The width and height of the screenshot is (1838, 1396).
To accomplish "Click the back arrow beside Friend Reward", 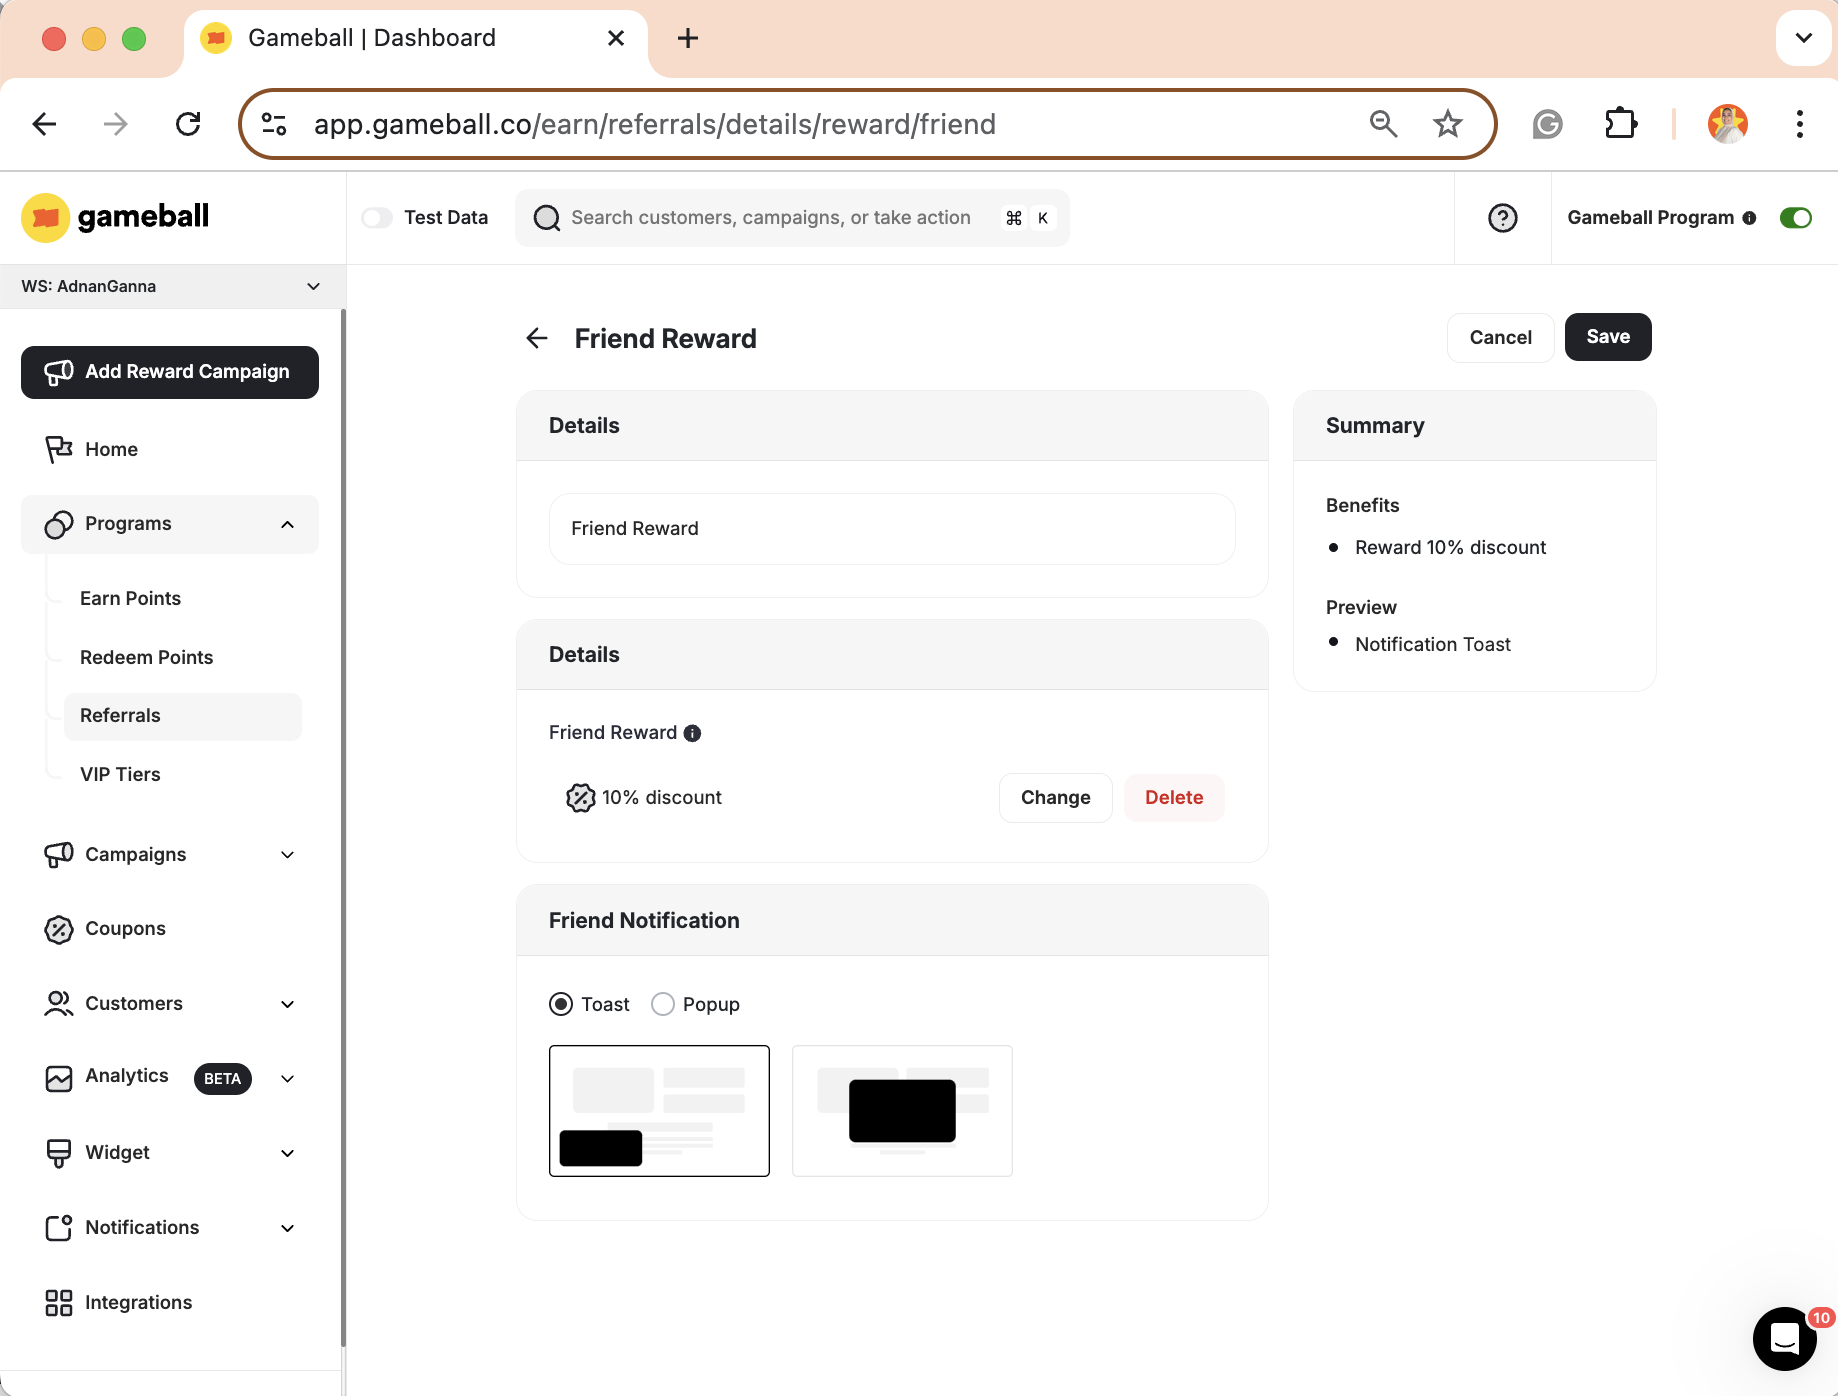I will point(537,338).
